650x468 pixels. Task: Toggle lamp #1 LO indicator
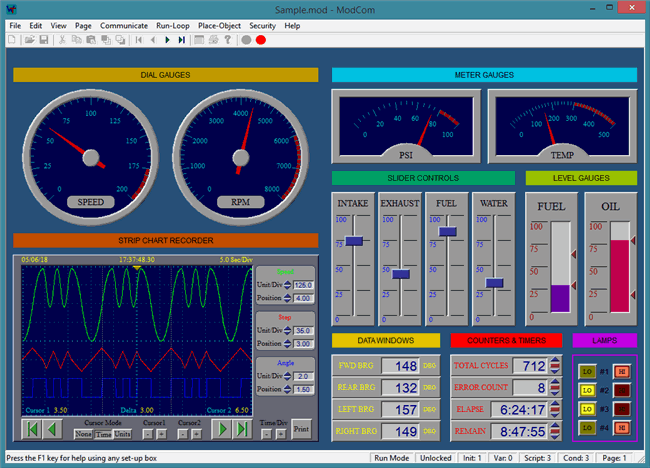click(587, 373)
